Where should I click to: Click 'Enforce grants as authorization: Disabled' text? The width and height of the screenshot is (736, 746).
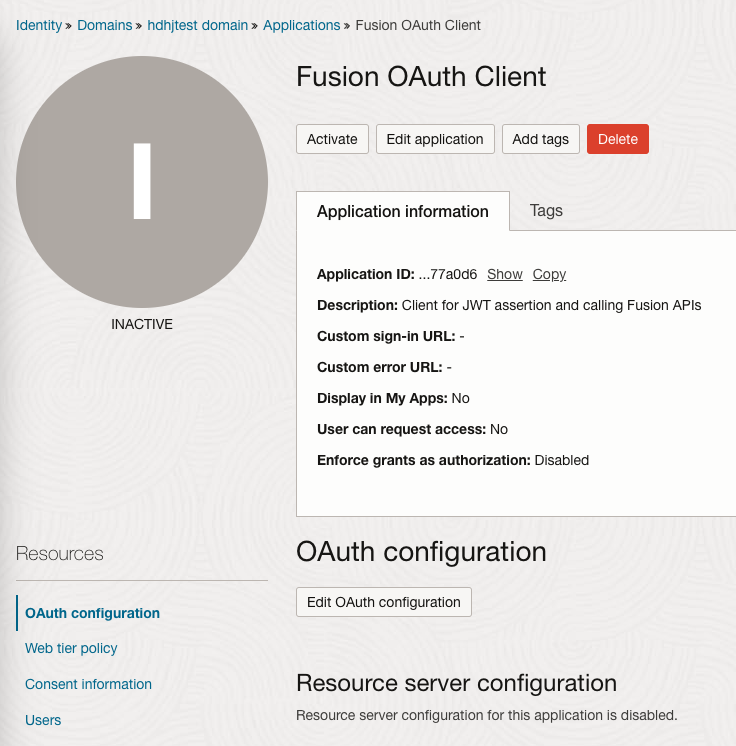453,460
